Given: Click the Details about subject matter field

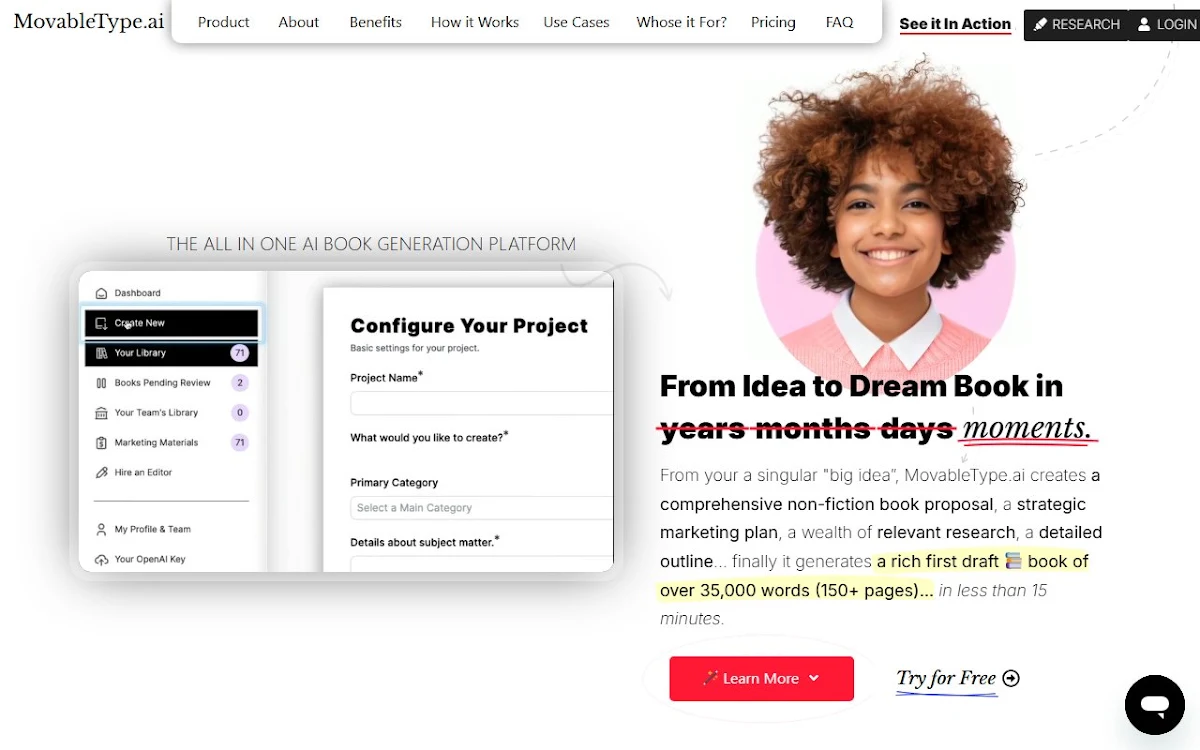Looking at the screenshot, I should click(x=481, y=564).
